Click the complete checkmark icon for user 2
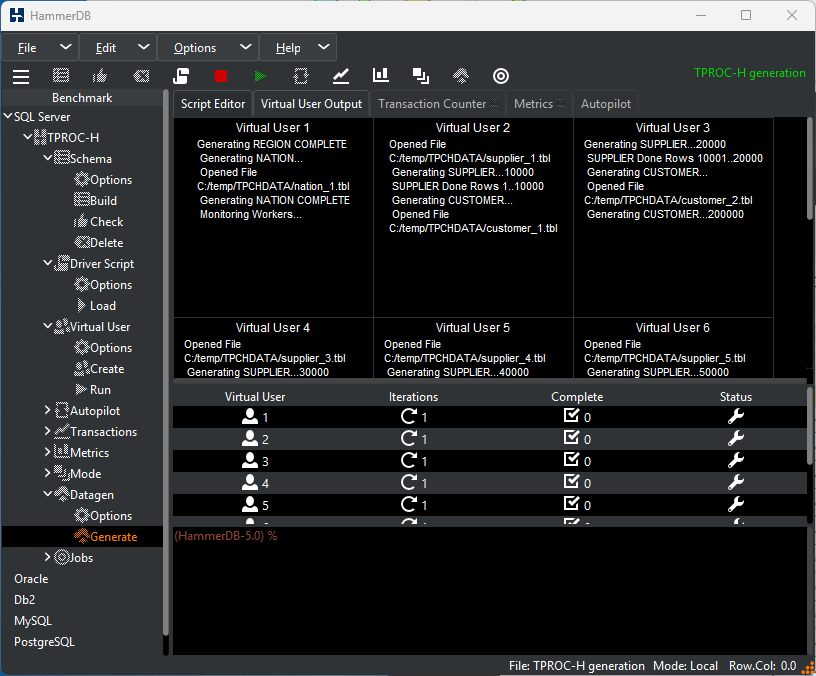This screenshot has width=816, height=676. (571, 438)
